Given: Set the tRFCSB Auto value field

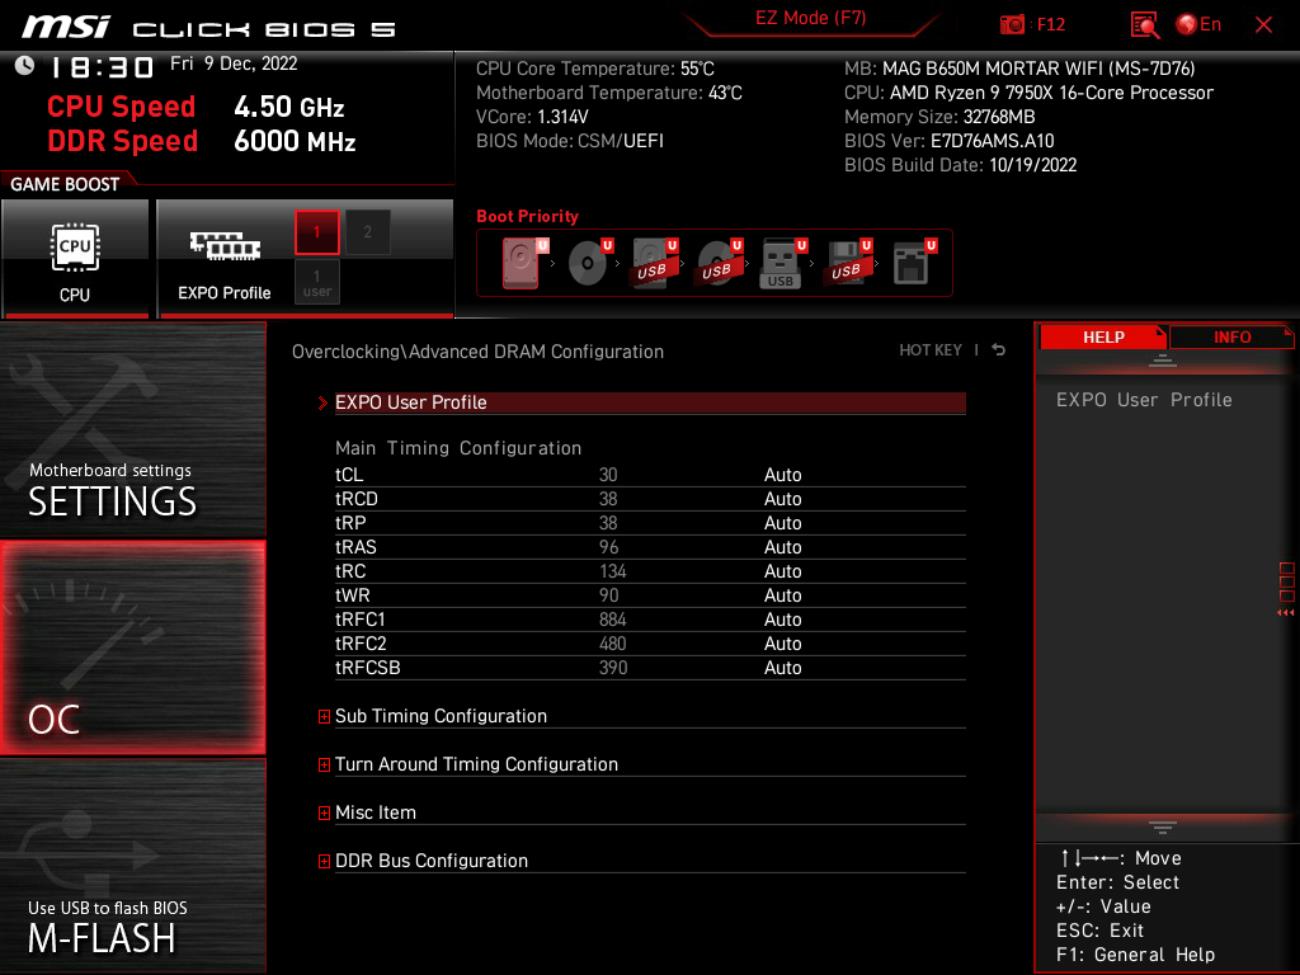Looking at the screenshot, I should tap(783, 667).
